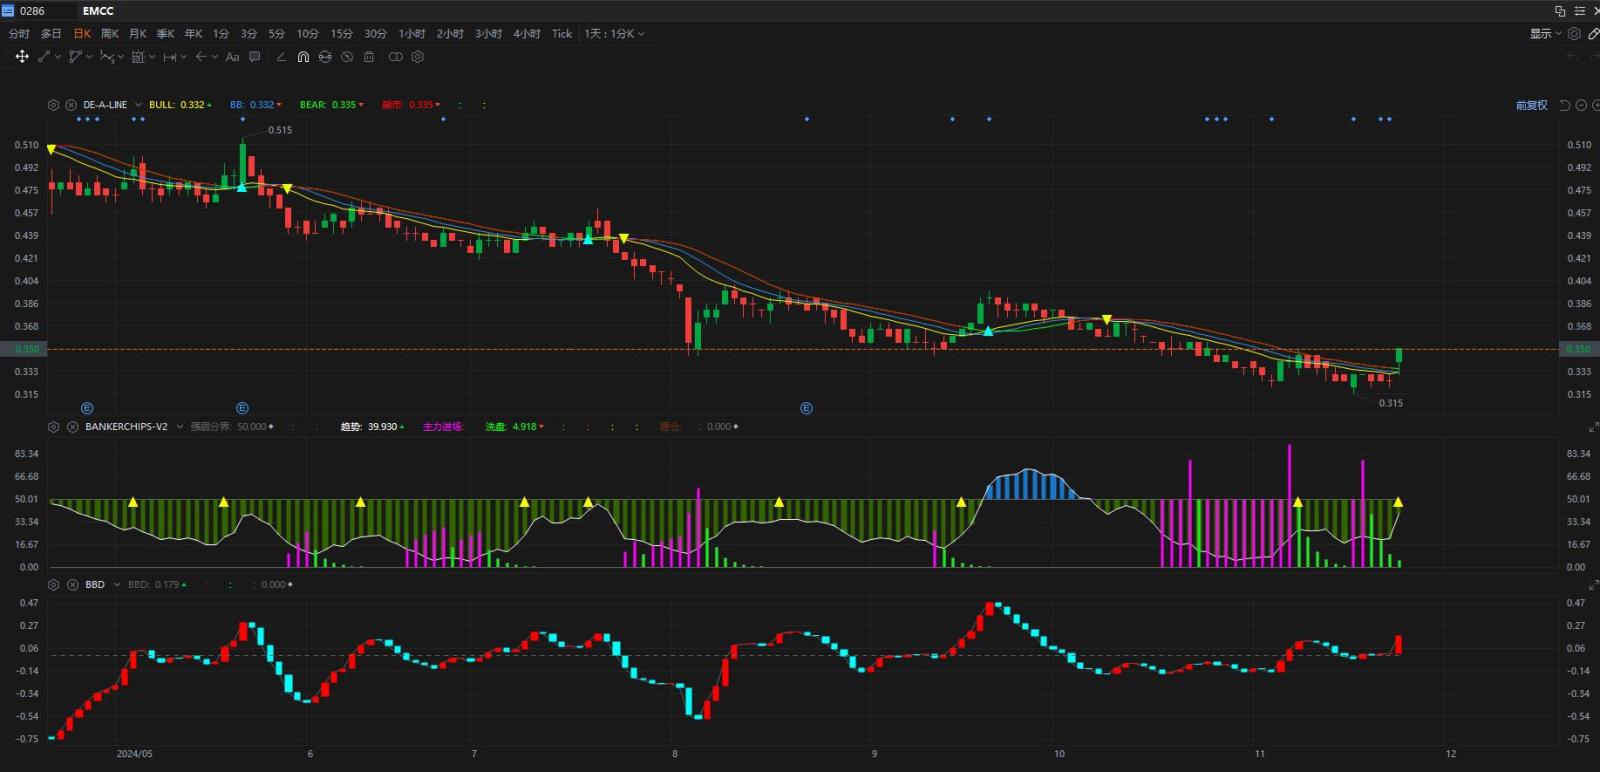Screen dimensions: 1600x772
Task: Select the 1分 minute period
Action: tap(221, 34)
